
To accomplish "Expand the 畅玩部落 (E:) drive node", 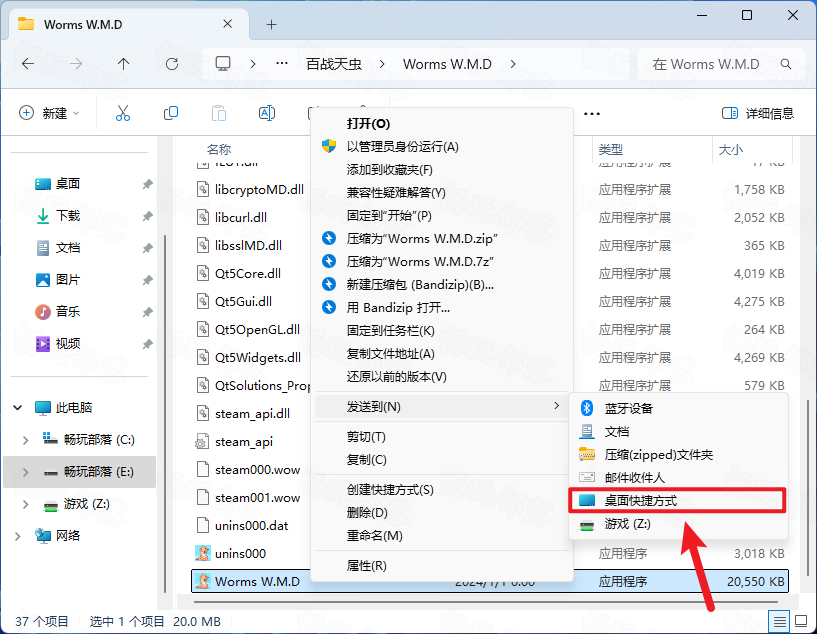I will tap(26, 472).
